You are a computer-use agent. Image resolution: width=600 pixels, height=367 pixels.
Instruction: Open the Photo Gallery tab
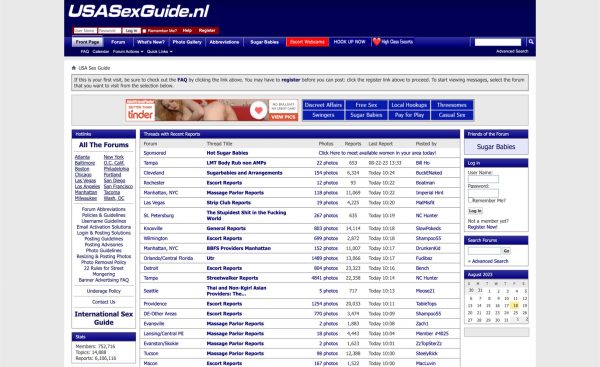[187, 42]
